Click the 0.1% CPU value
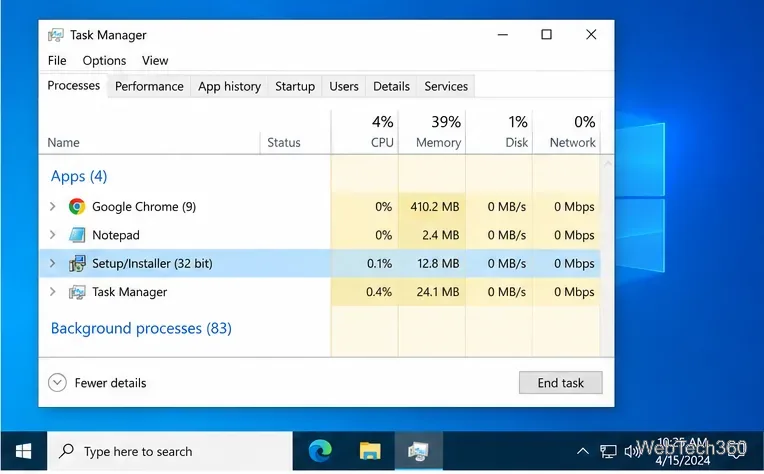The image size is (764, 474). tap(379, 264)
